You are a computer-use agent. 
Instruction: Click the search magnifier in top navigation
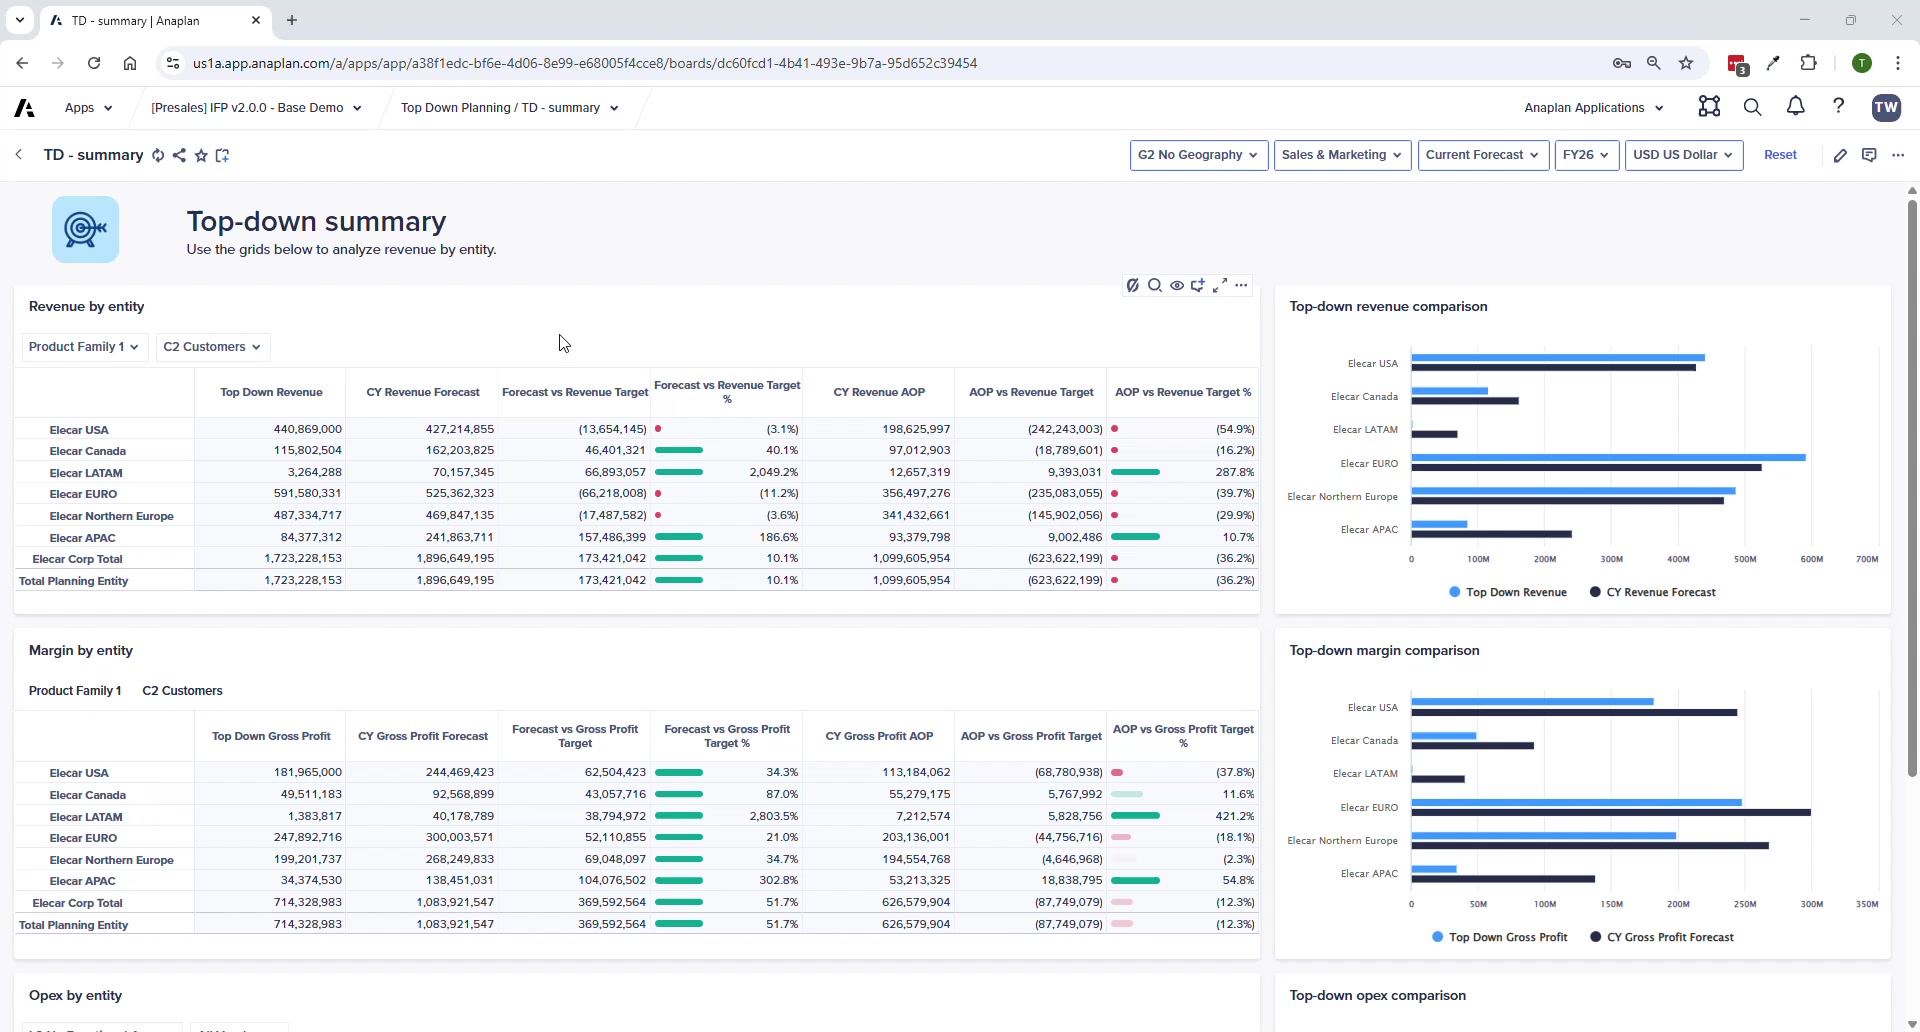(1752, 107)
